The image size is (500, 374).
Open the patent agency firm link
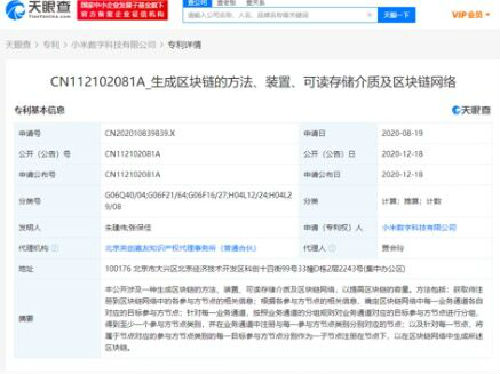click(180, 248)
